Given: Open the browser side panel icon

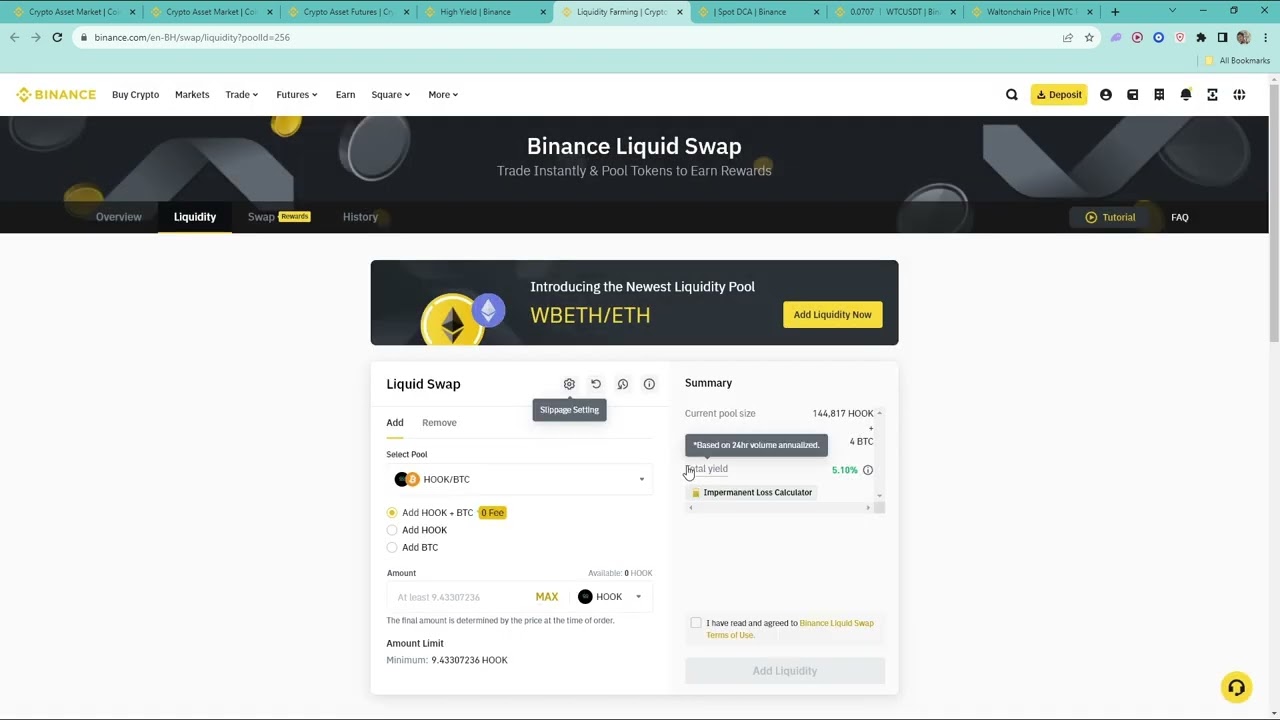Looking at the screenshot, I should 1222,37.
